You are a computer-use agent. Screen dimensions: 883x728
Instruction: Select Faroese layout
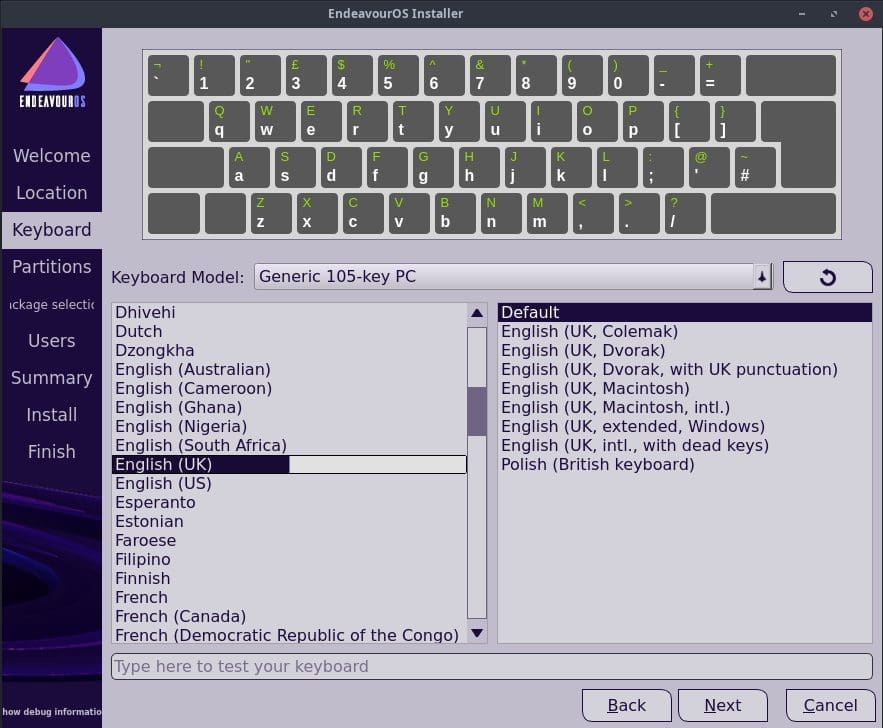[x=289, y=541]
